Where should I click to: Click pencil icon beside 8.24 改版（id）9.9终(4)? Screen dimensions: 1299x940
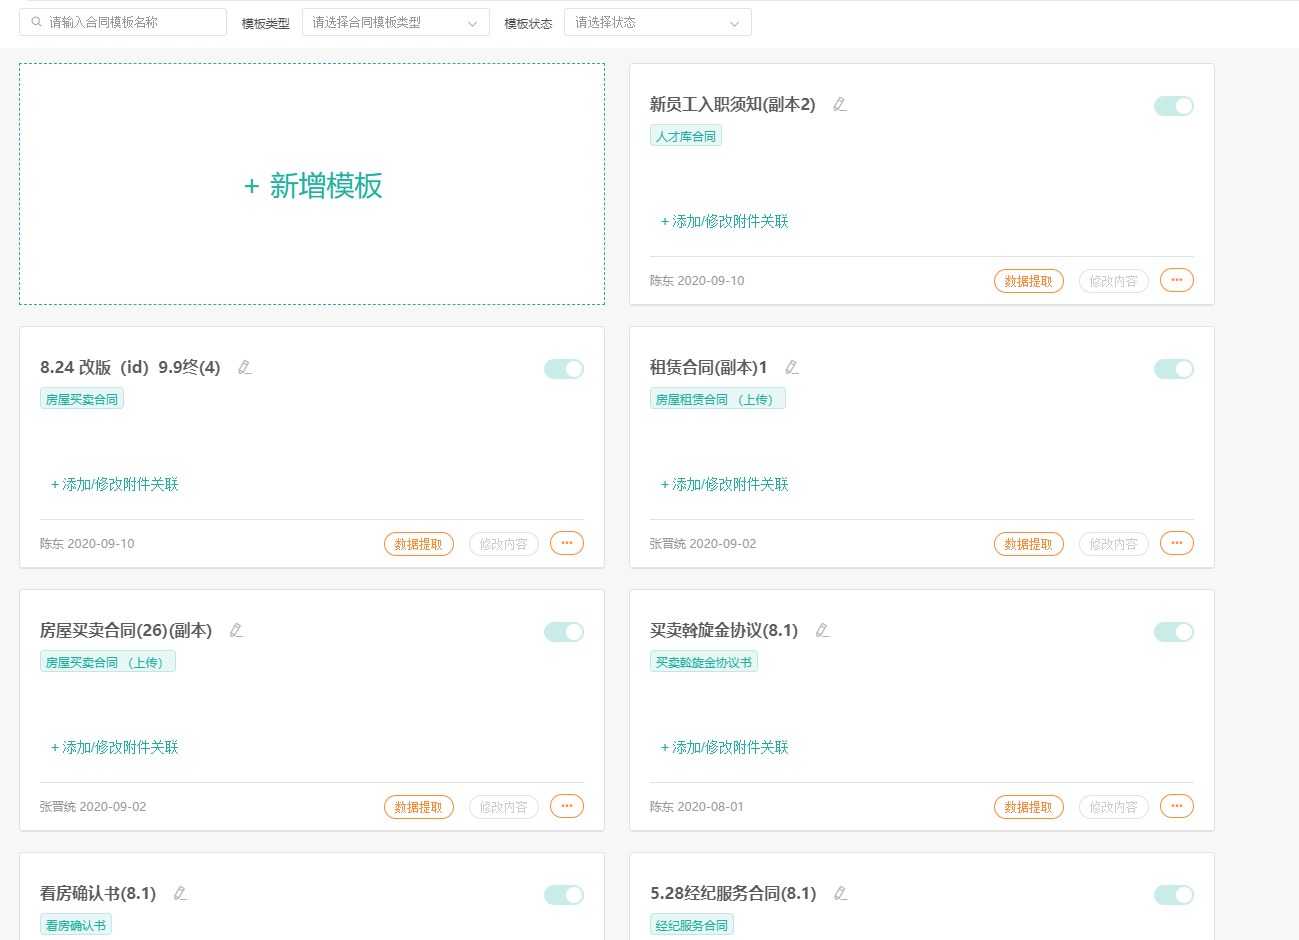coord(244,367)
